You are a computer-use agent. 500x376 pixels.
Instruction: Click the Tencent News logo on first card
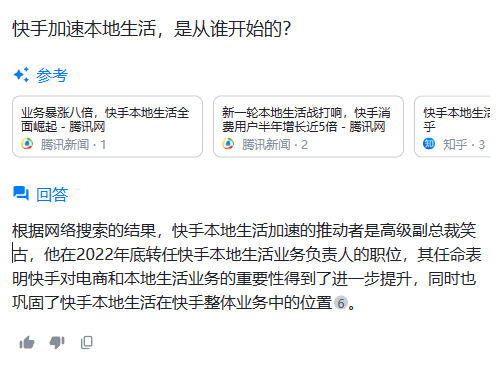27,144
